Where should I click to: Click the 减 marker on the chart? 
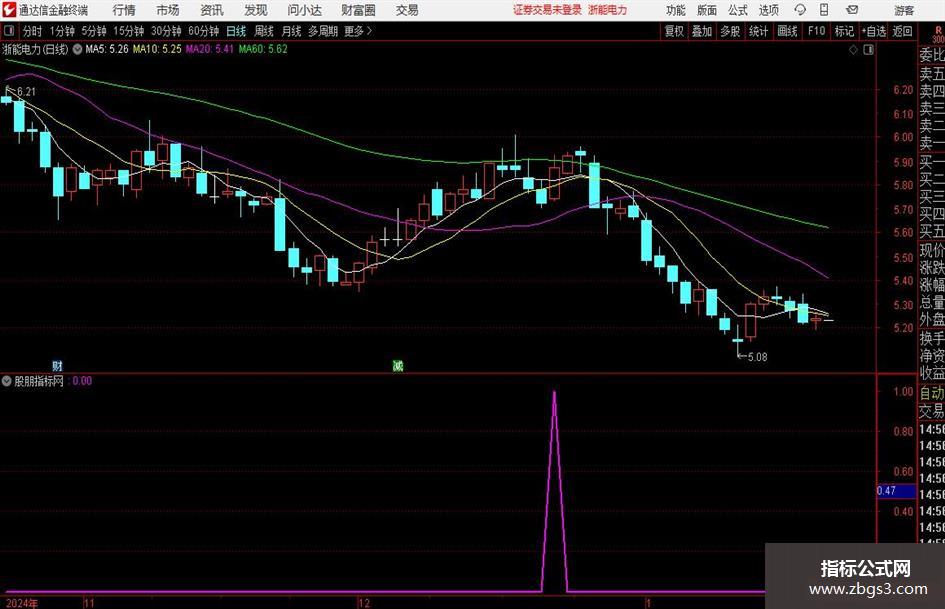click(x=398, y=365)
